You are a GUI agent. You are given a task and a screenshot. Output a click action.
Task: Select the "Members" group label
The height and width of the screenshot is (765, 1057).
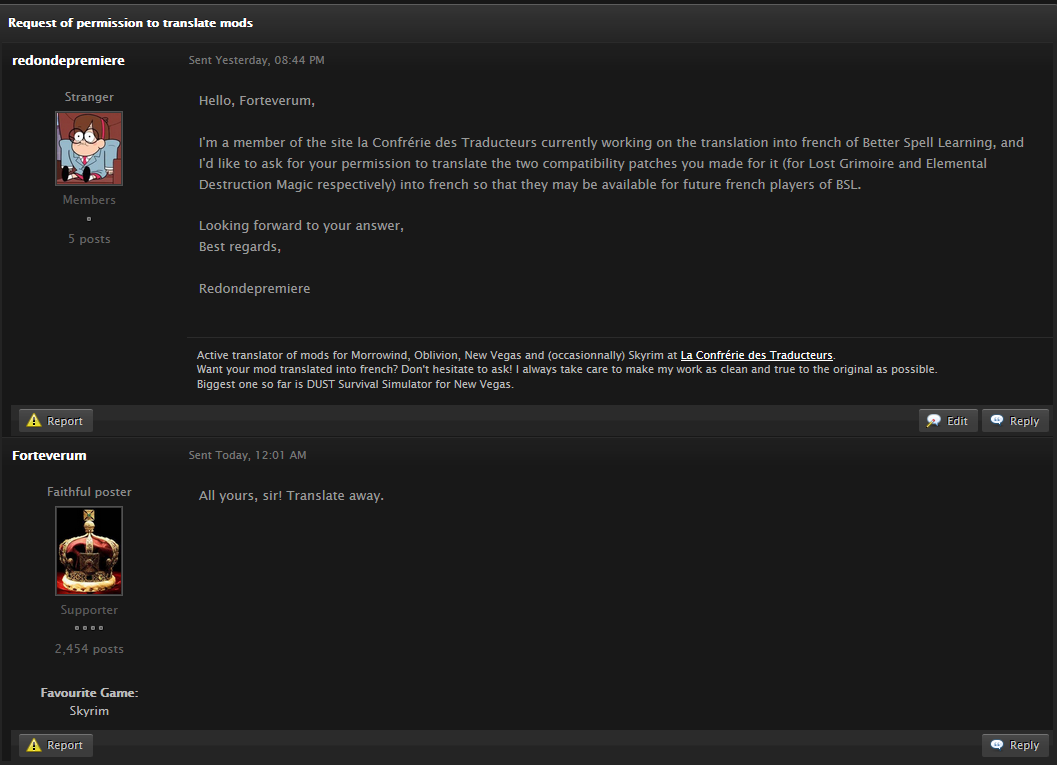[89, 200]
